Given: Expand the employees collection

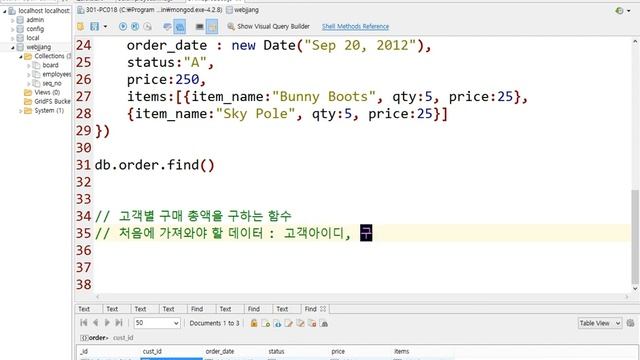Looking at the screenshot, I should click(29, 74).
